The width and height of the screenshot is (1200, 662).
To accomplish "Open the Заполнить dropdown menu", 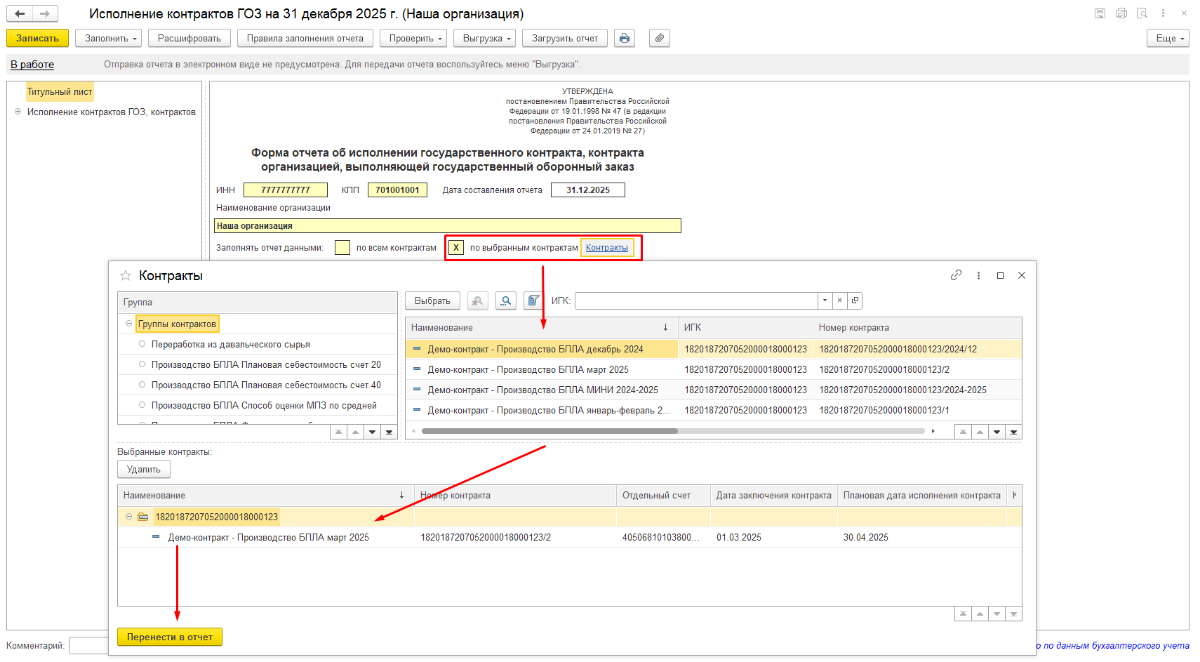I will 108,38.
